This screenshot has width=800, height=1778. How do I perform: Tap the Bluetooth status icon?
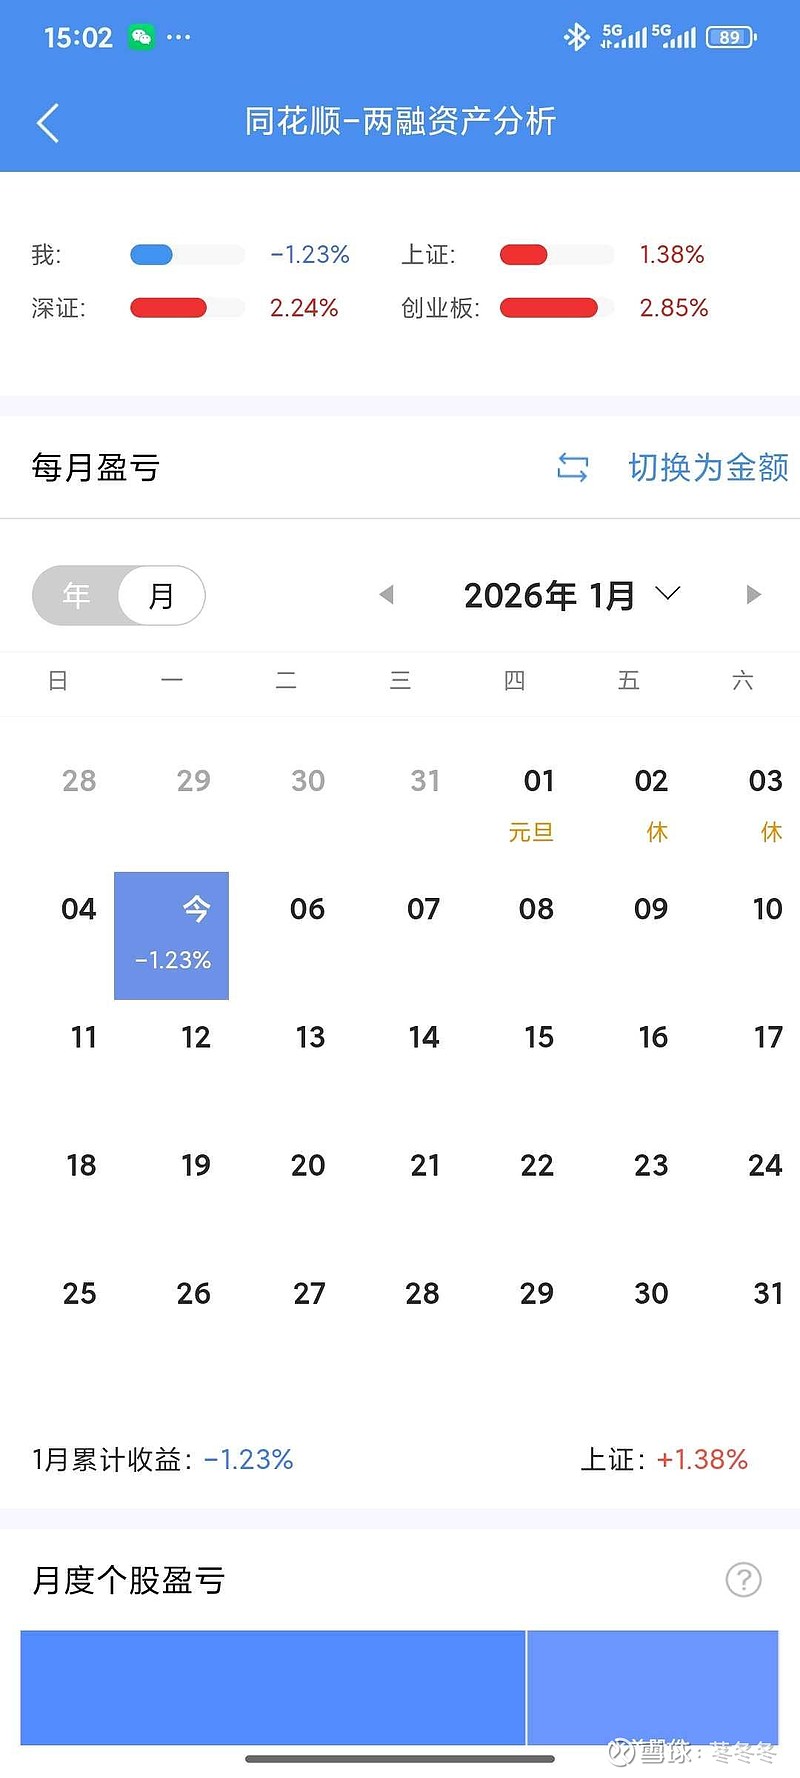pyautogui.click(x=576, y=38)
